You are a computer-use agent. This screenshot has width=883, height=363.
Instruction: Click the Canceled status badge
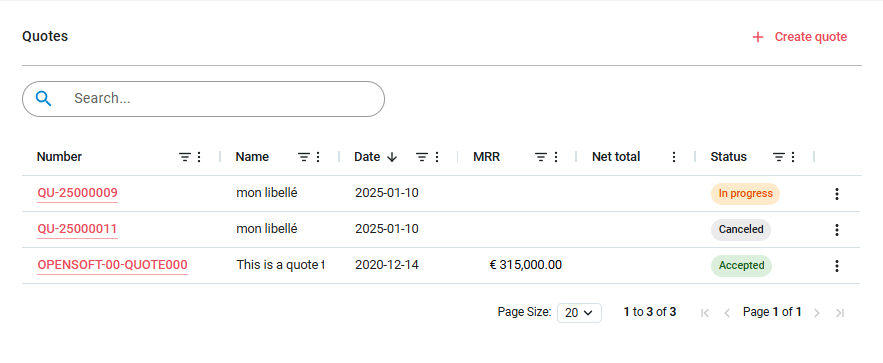click(x=741, y=230)
